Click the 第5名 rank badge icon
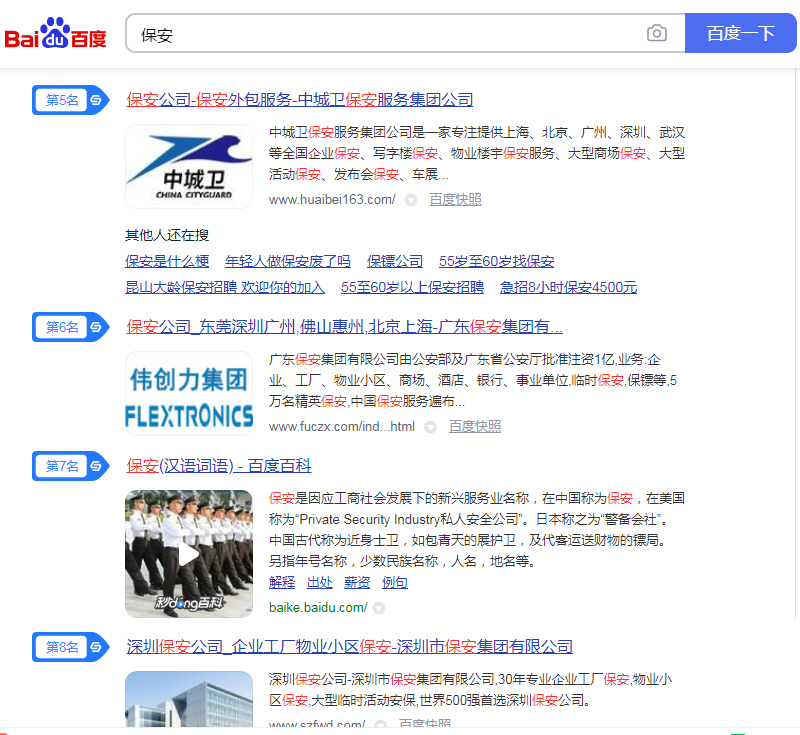The image size is (800, 735). point(70,100)
